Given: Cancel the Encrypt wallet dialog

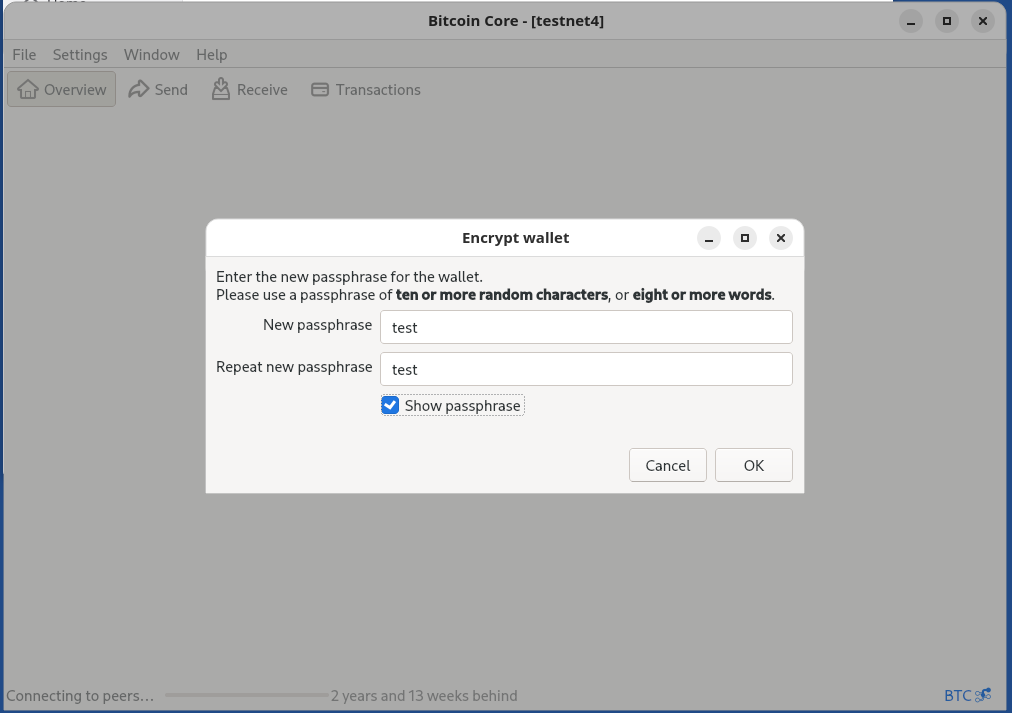Looking at the screenshot, I should (x=667, y=465).
